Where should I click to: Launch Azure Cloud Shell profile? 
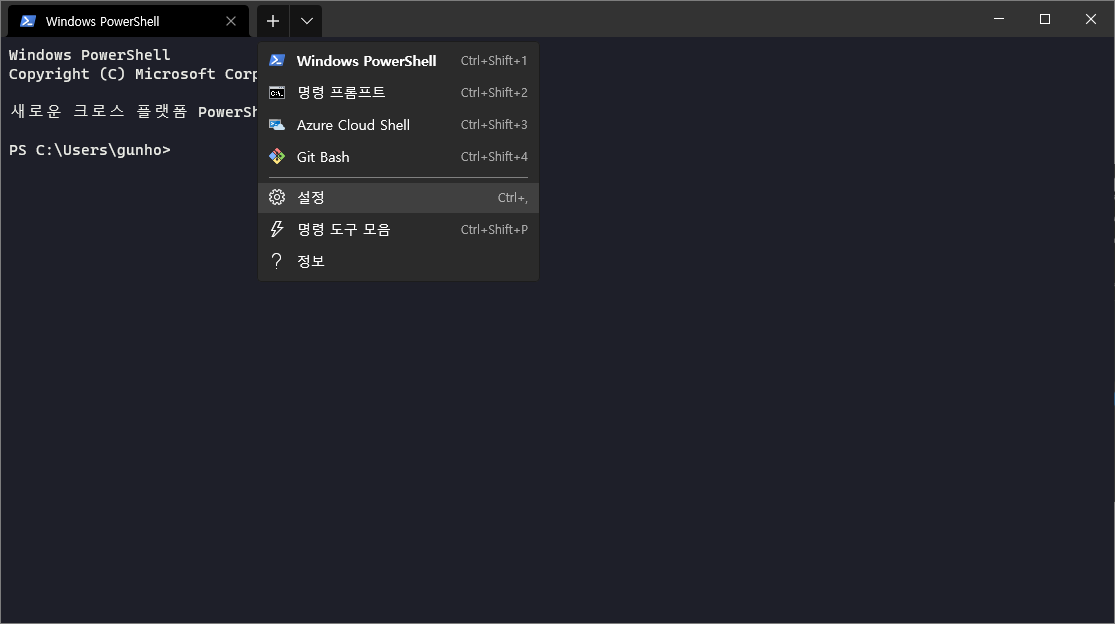point(398,124)
